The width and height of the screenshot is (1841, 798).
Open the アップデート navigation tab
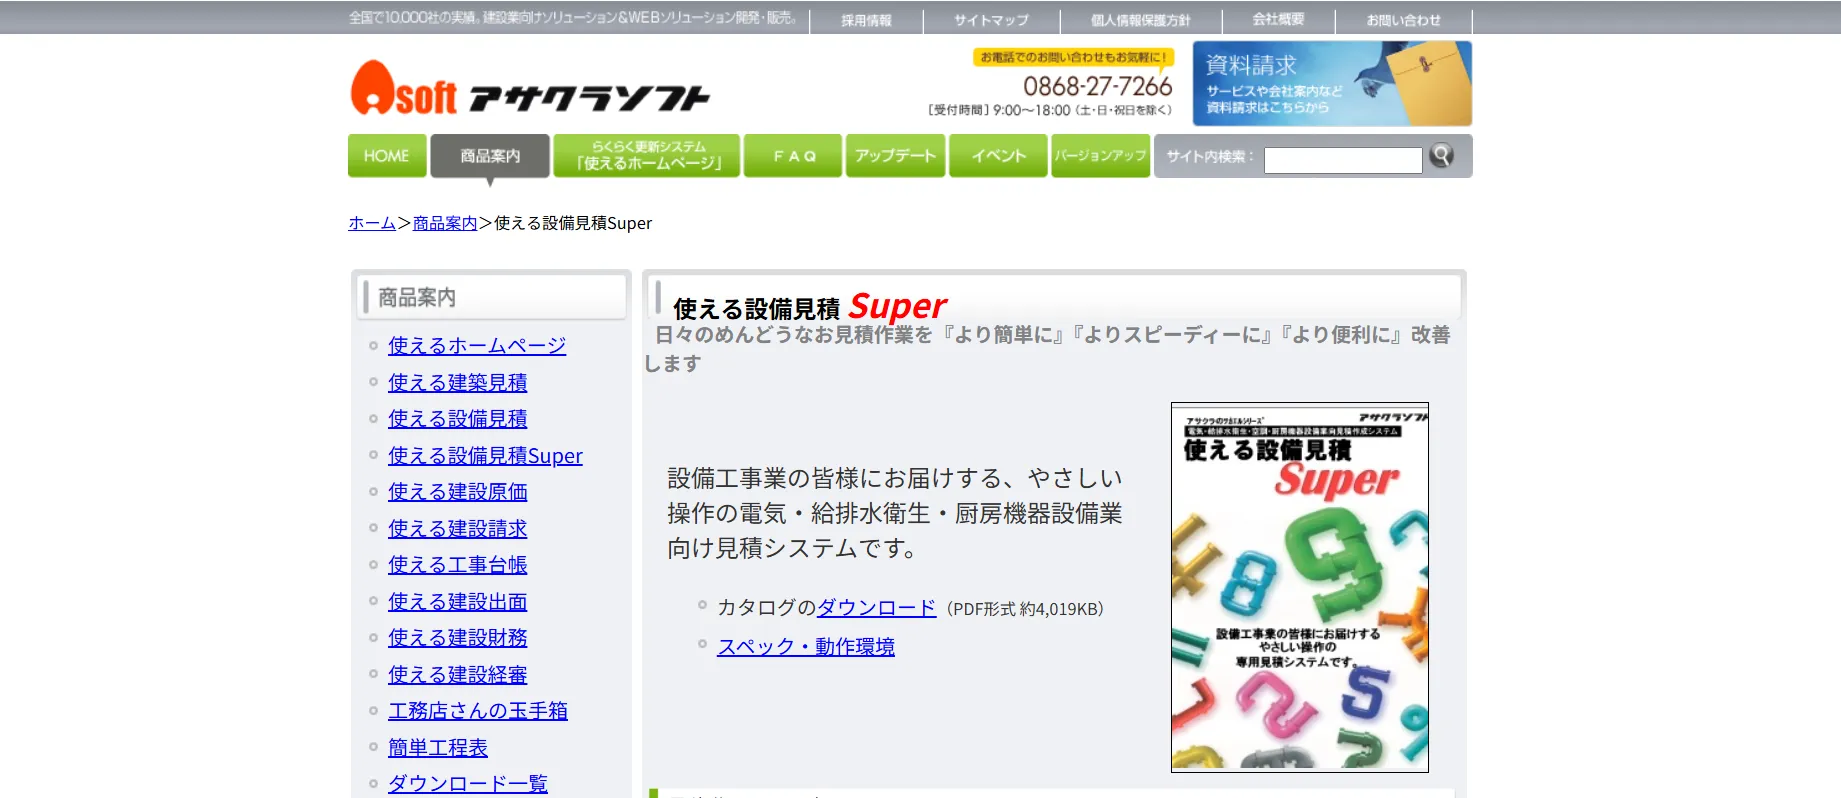pos(895,156)
